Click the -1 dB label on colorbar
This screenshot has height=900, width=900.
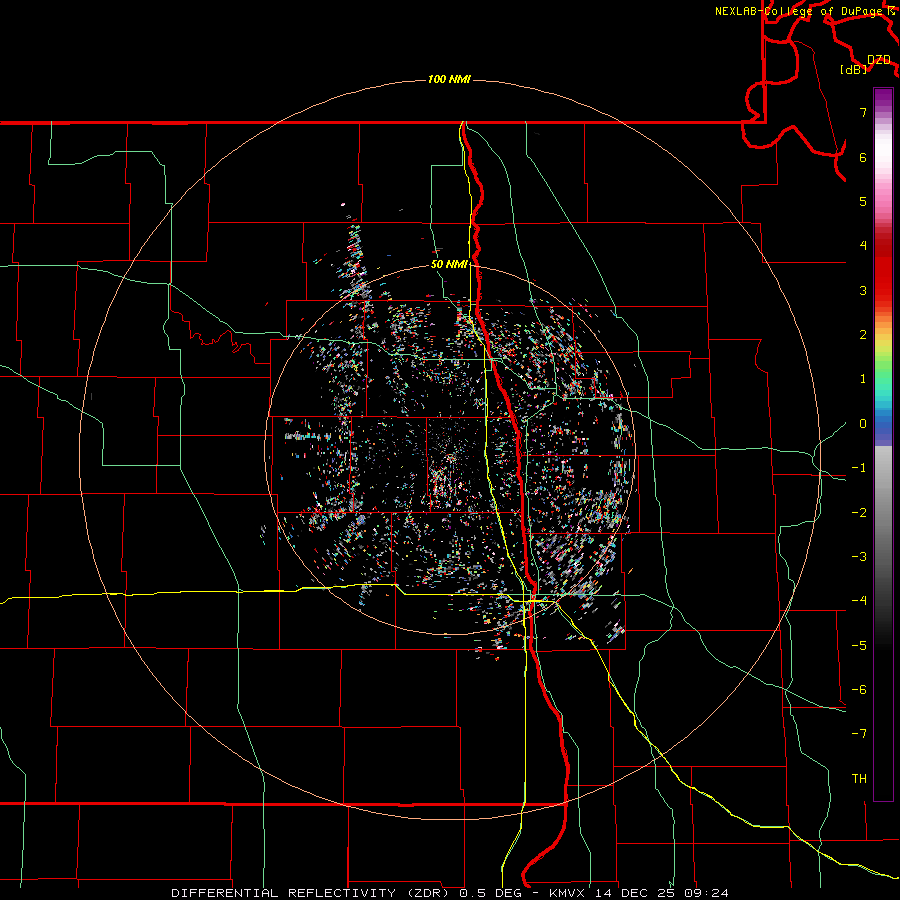pyautogui.click(x=859, y=468)
